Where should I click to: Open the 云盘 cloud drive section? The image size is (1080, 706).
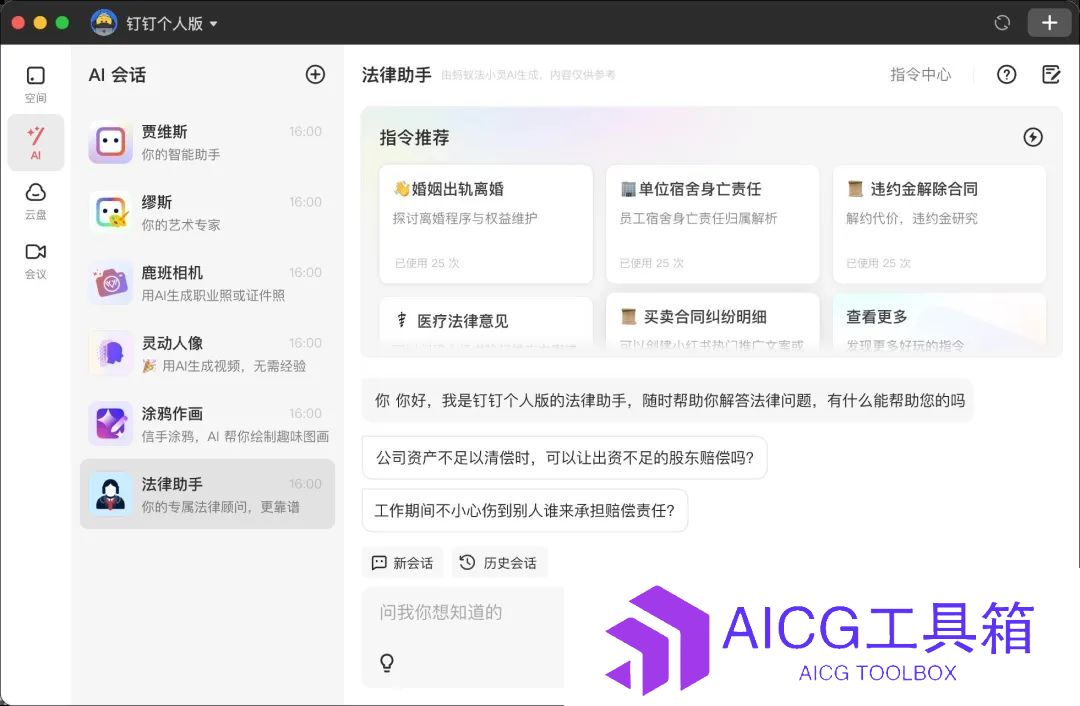point(36,201)
